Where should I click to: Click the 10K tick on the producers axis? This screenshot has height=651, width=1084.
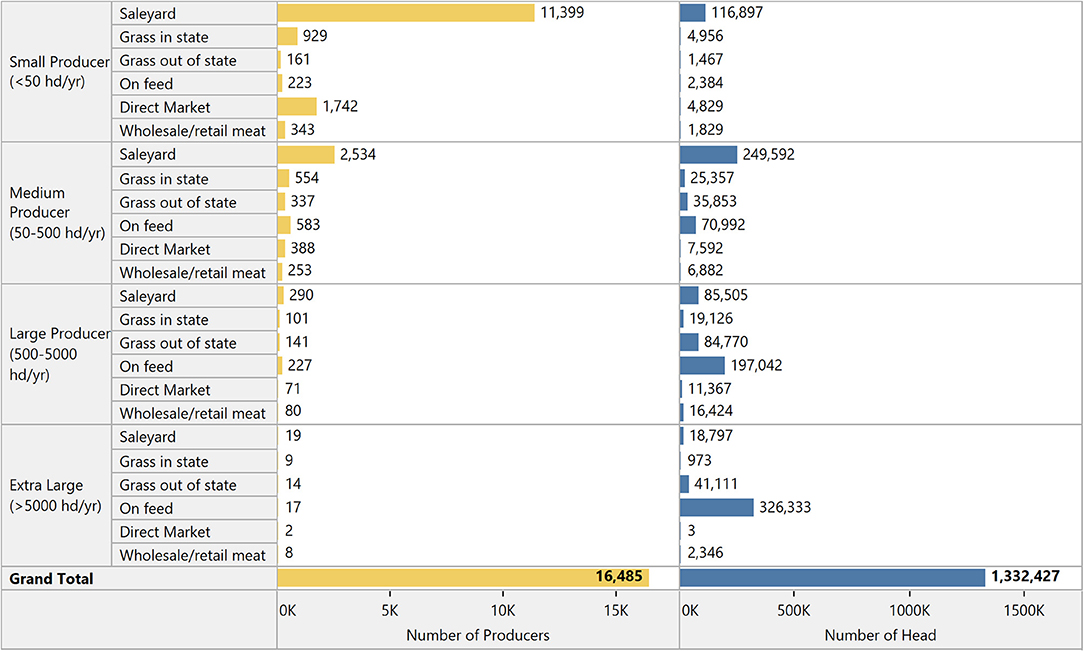503,611
